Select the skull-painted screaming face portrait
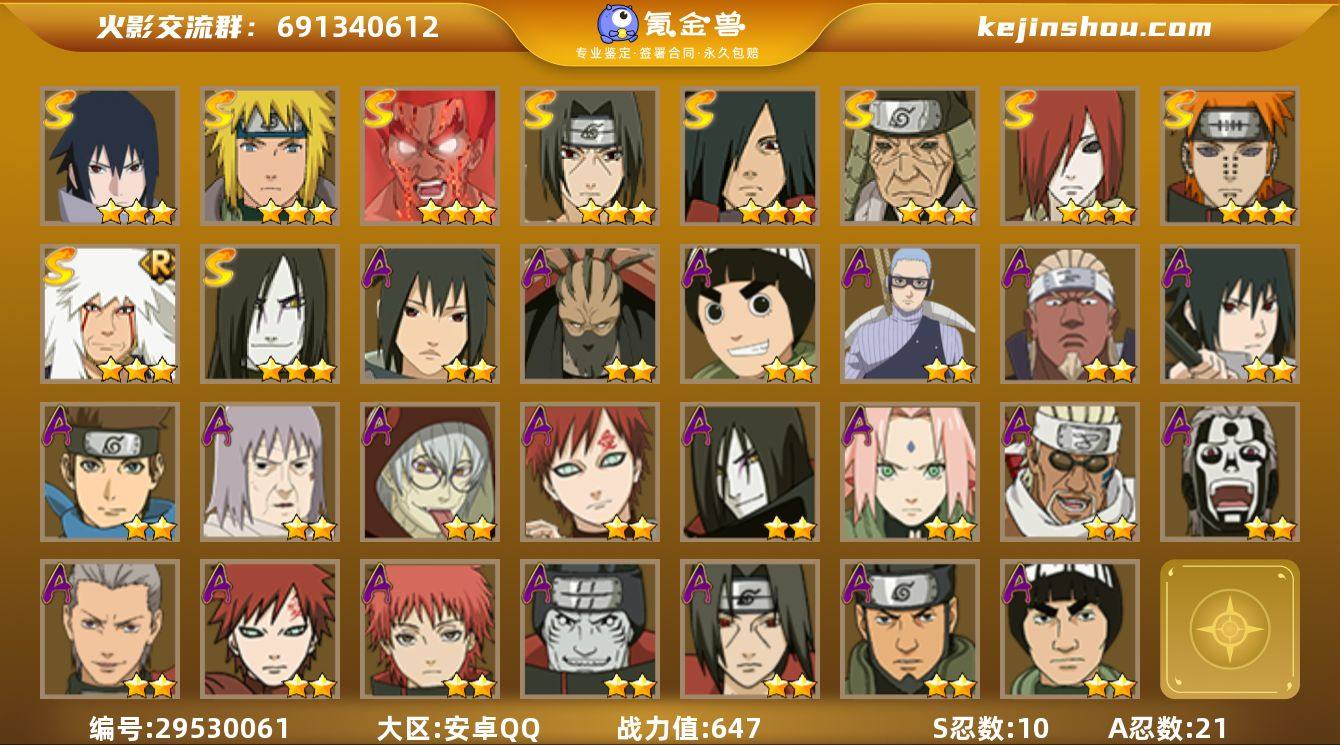Image resolution: width=1340 pixels, height=745 pixels. pyautogui.click(x=1230, y=472)
